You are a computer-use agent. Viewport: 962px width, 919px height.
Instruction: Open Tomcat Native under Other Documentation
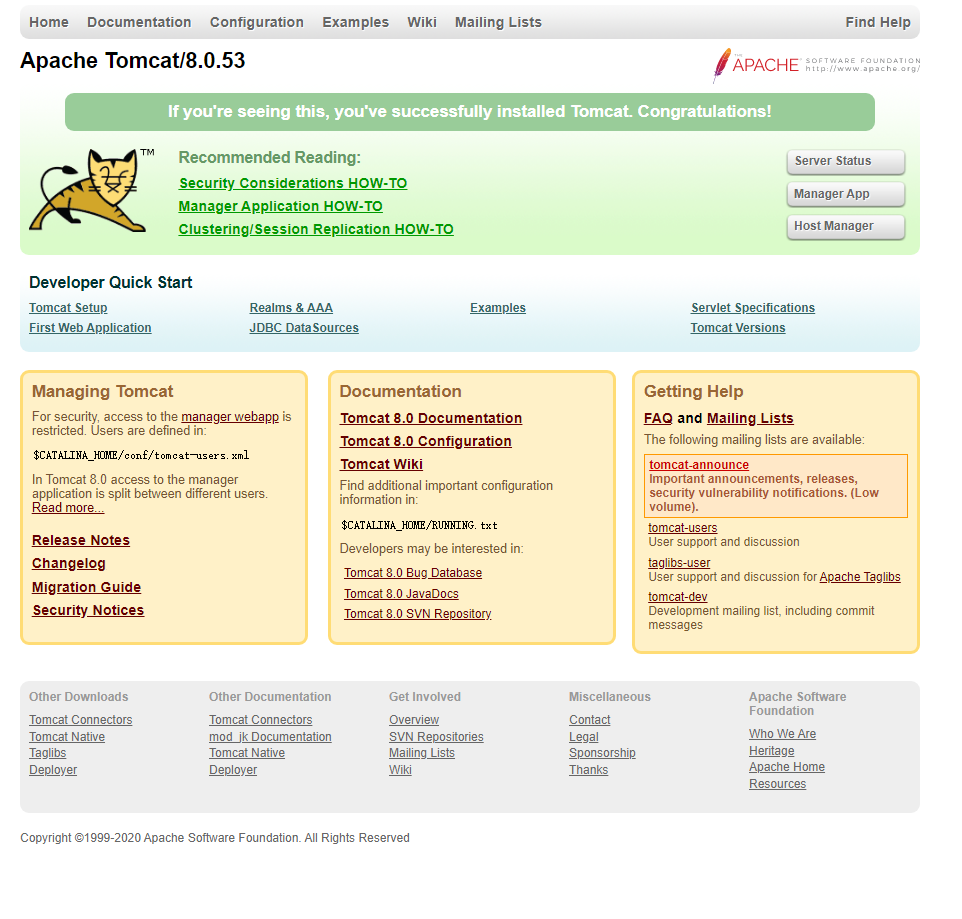click(247, 753)
